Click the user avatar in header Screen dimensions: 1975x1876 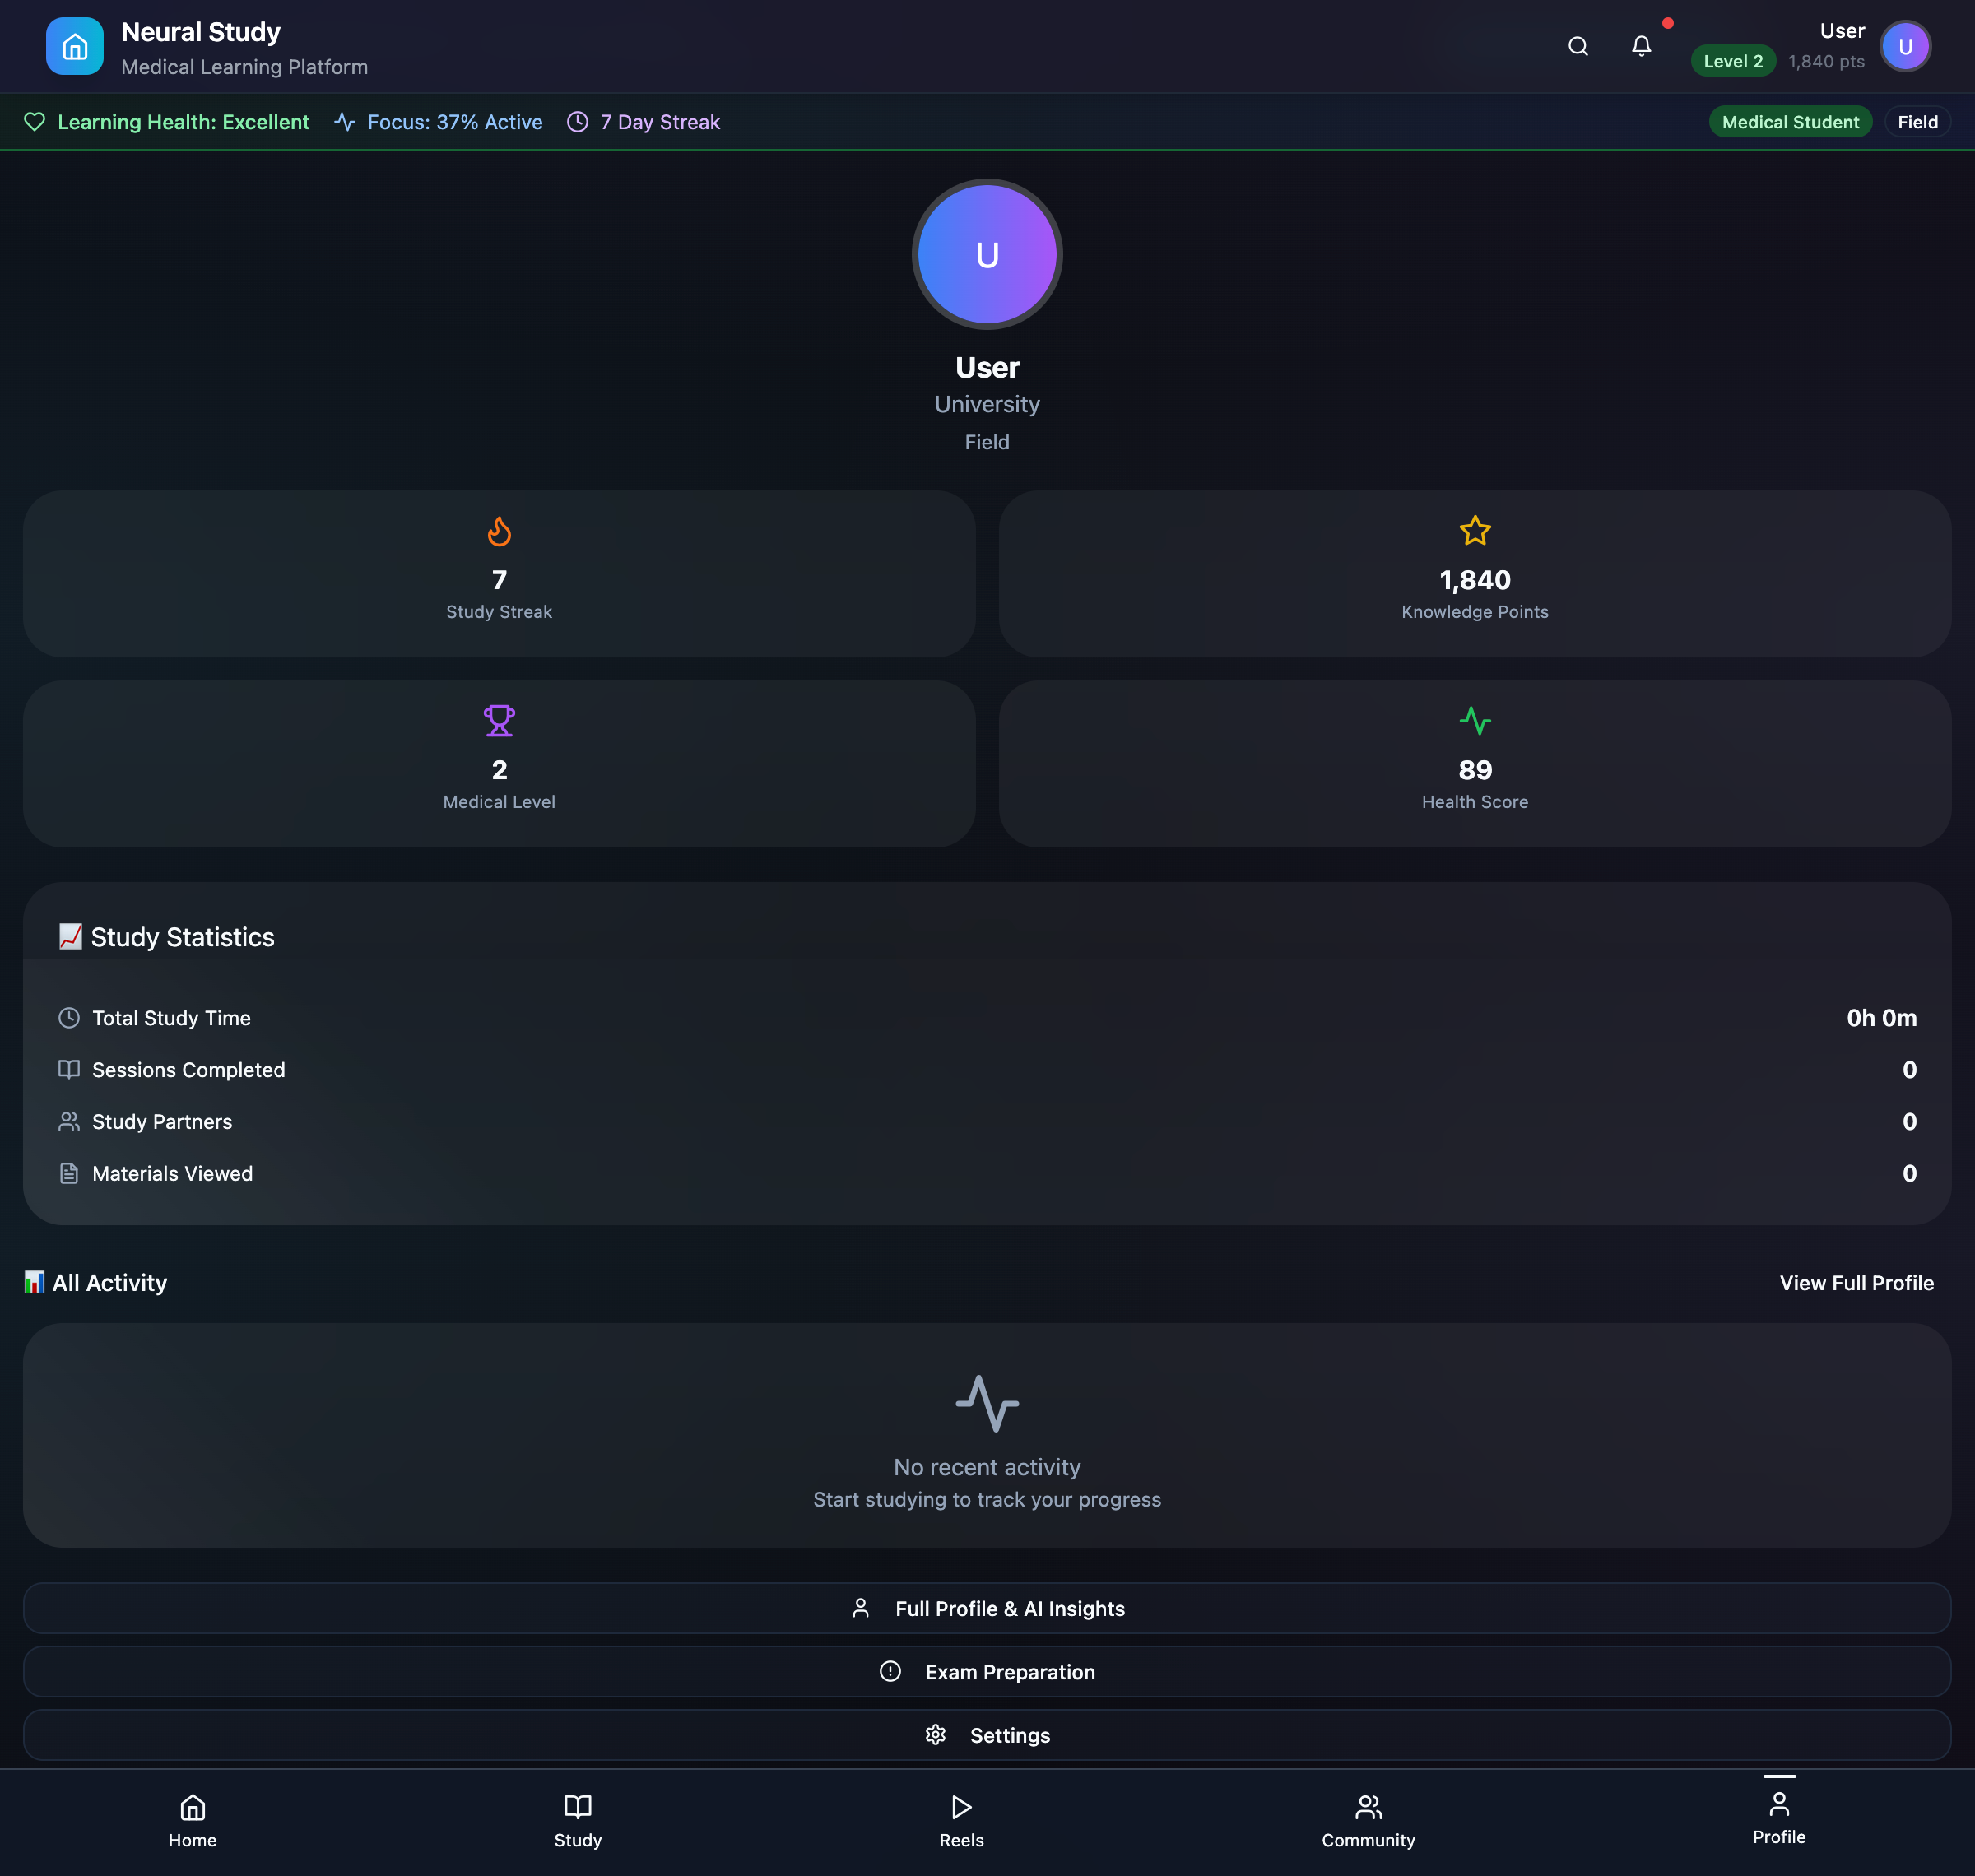pyautogui.click(x=1904, y=47)
